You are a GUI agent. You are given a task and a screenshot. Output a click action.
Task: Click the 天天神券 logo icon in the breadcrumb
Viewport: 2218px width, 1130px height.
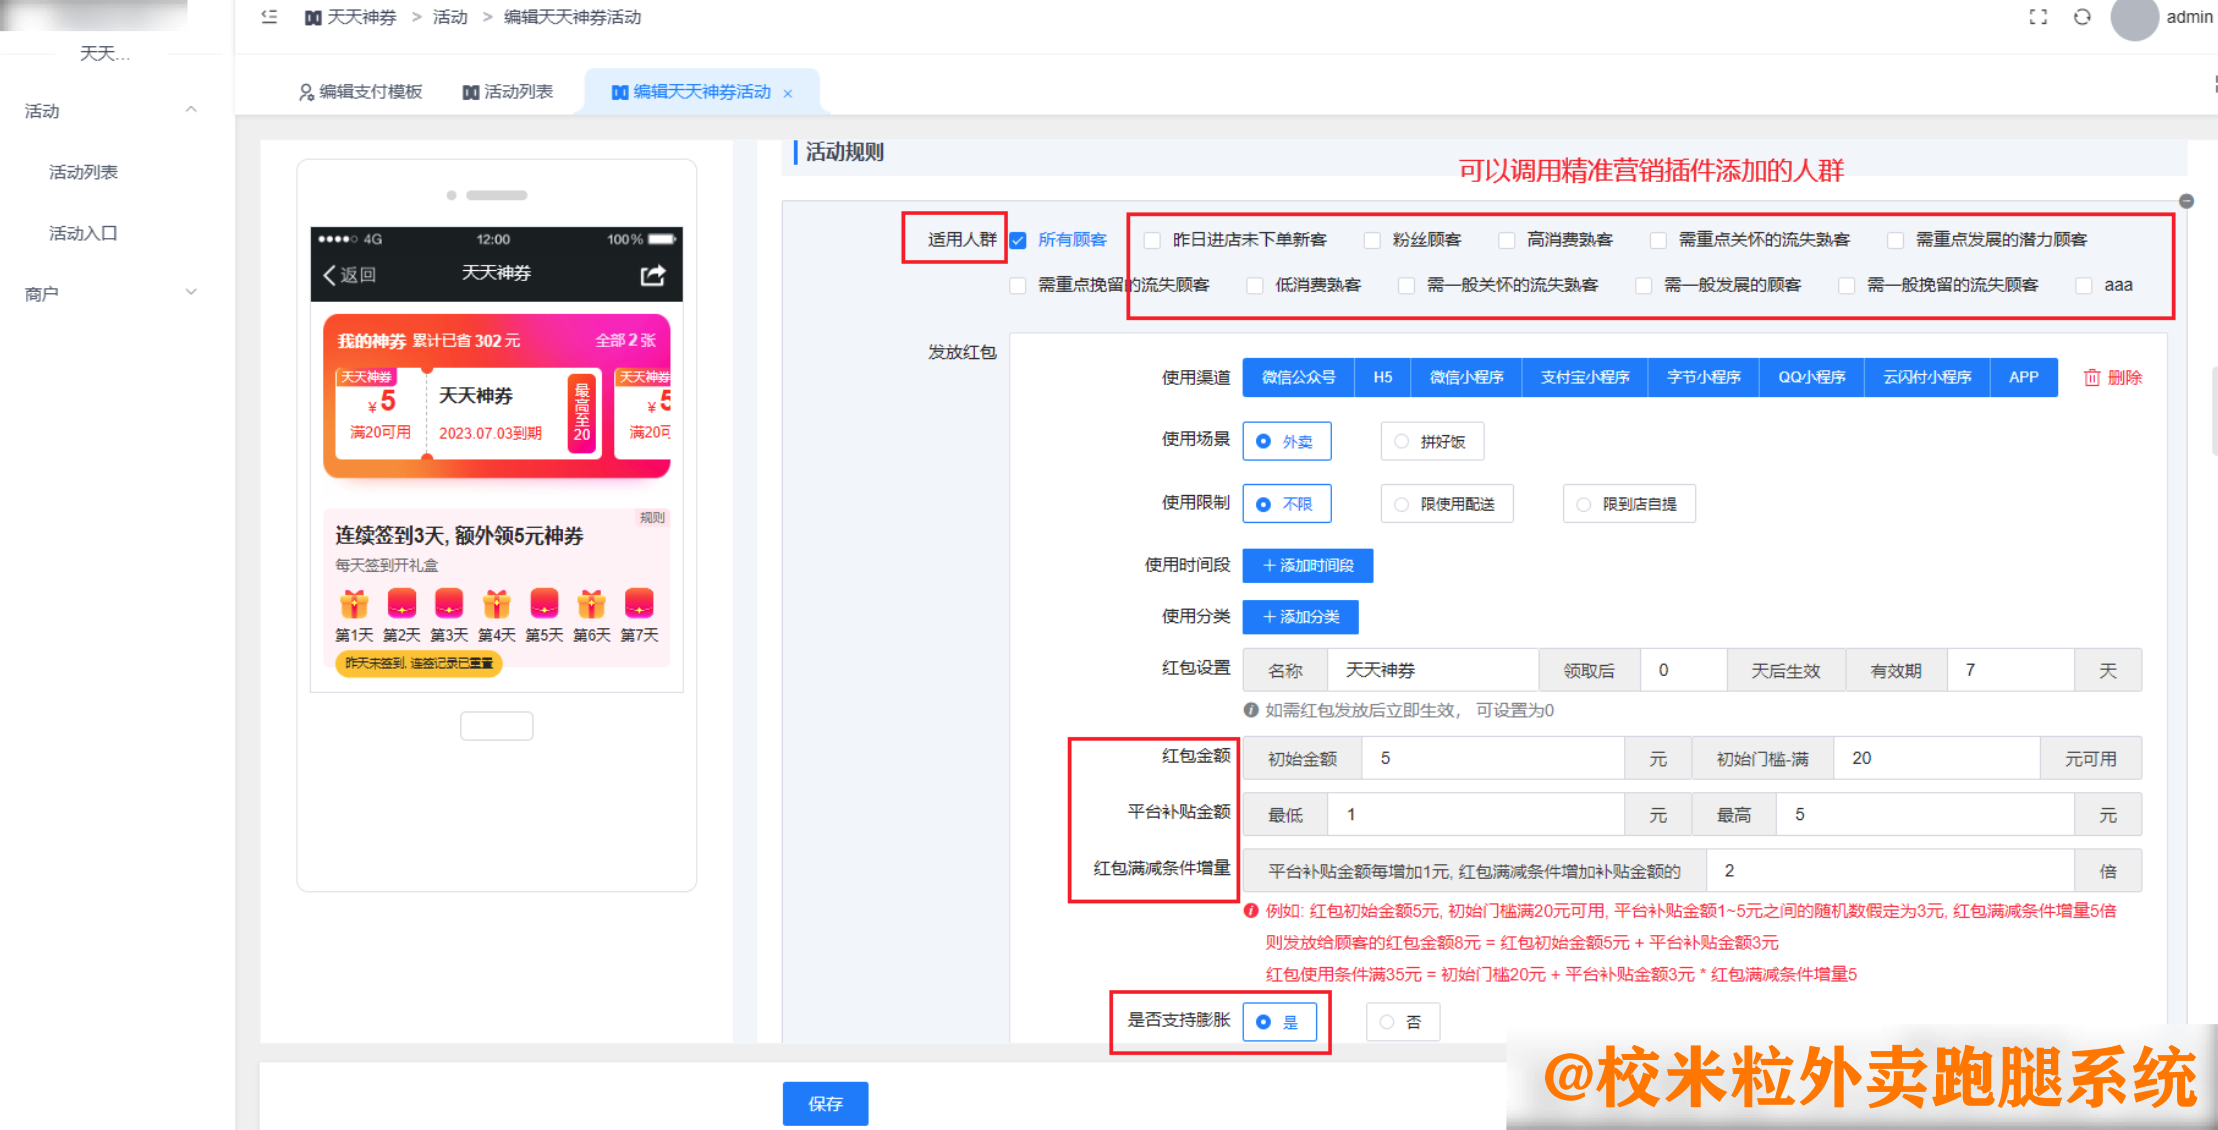(312, 17)
